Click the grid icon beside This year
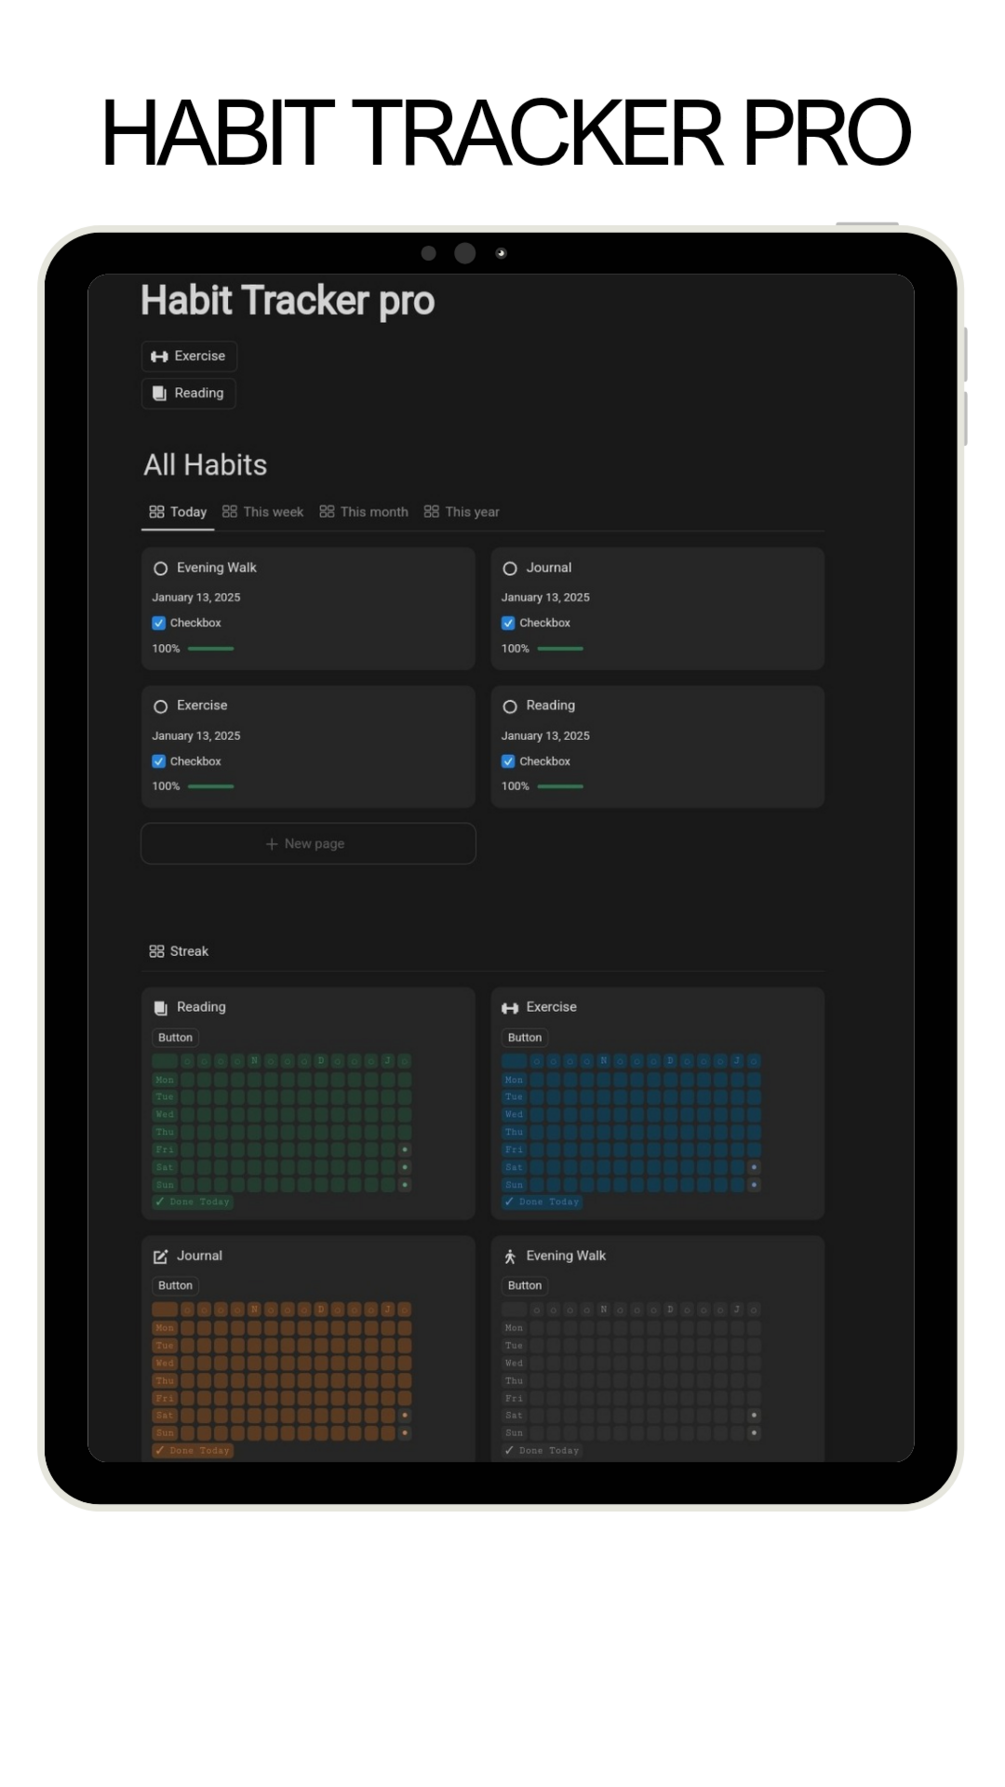 431,511
